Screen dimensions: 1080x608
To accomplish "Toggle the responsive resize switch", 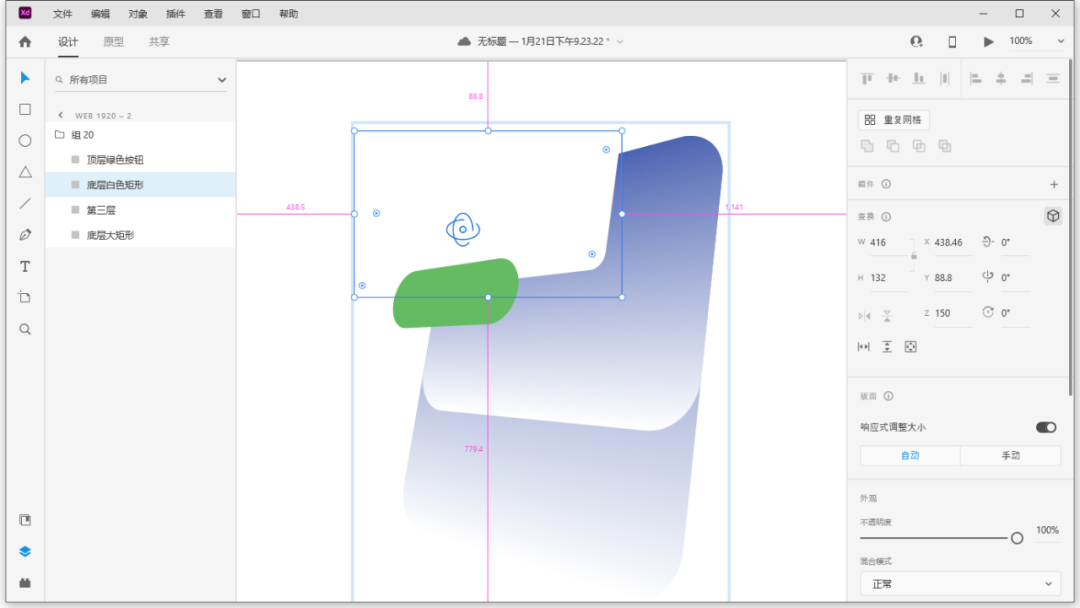I will (1046, 427).
